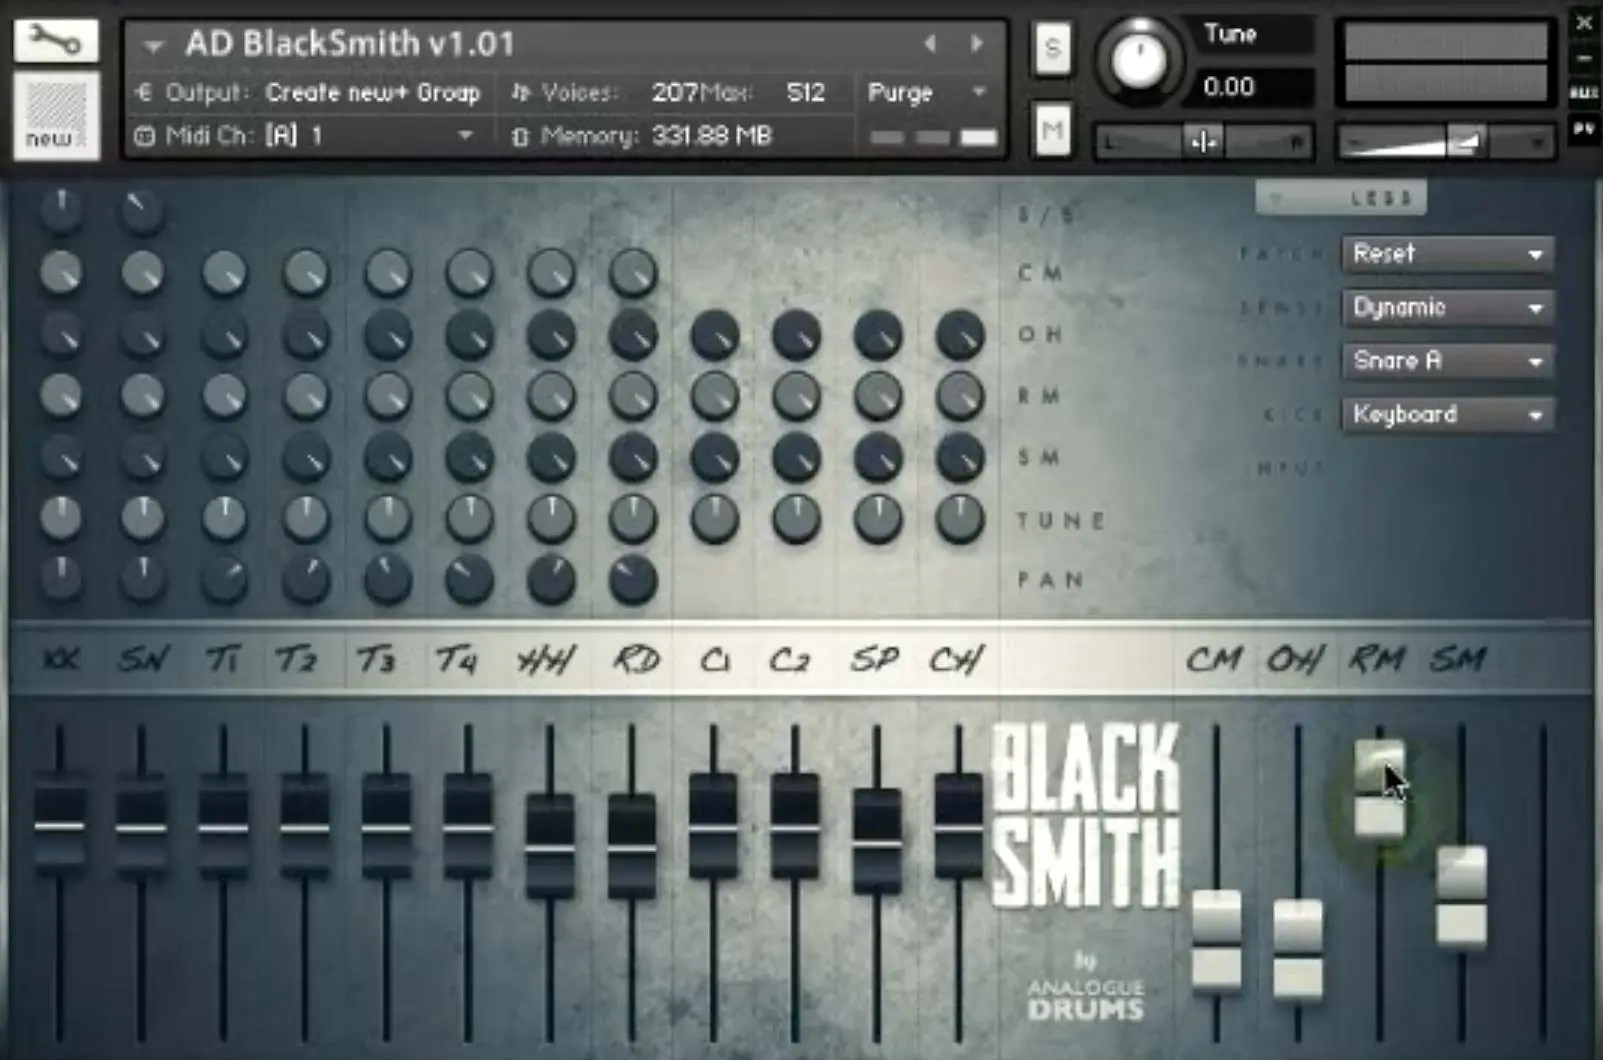
Task: Open the Midi Ch channel dropdown arrow
Action: 465,135
